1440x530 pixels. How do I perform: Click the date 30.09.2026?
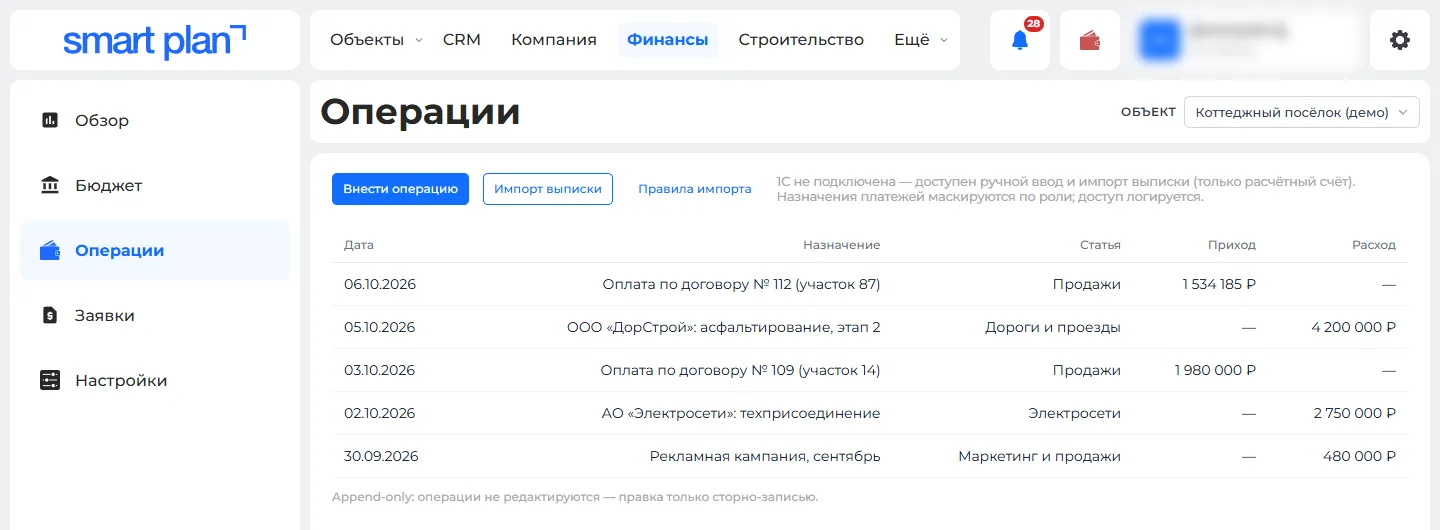coord(381,456)
